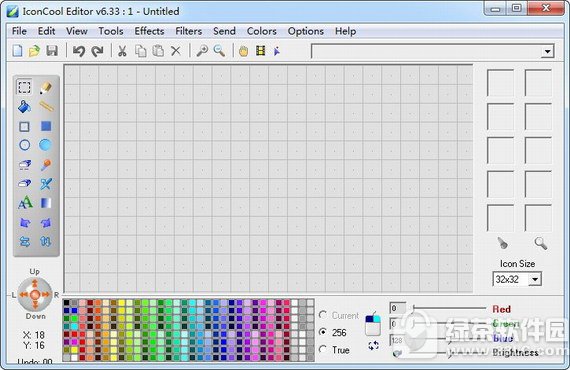Screen dimensions: 570x370
Task: Click the top-right icon preview box
Action: point(538,83)
